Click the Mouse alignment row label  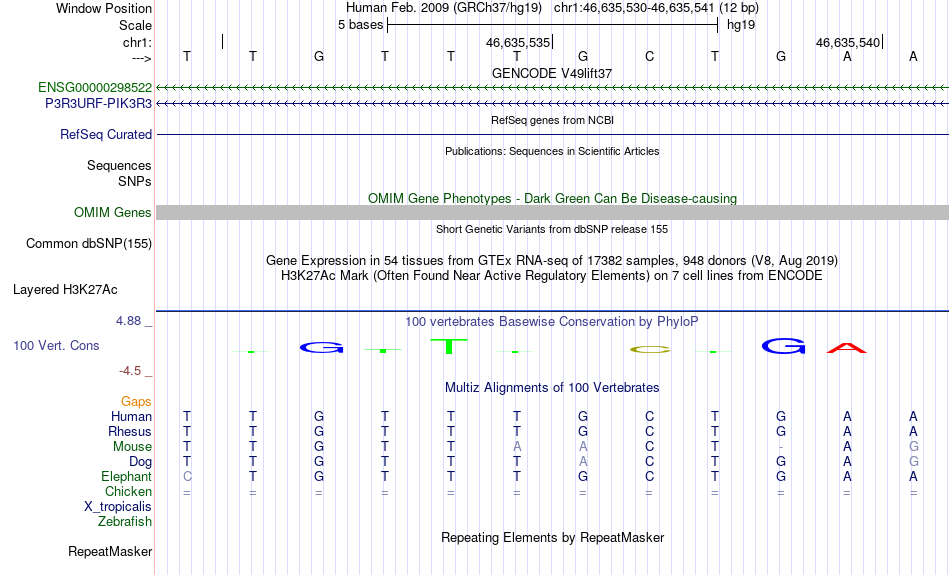click(132, 447)
